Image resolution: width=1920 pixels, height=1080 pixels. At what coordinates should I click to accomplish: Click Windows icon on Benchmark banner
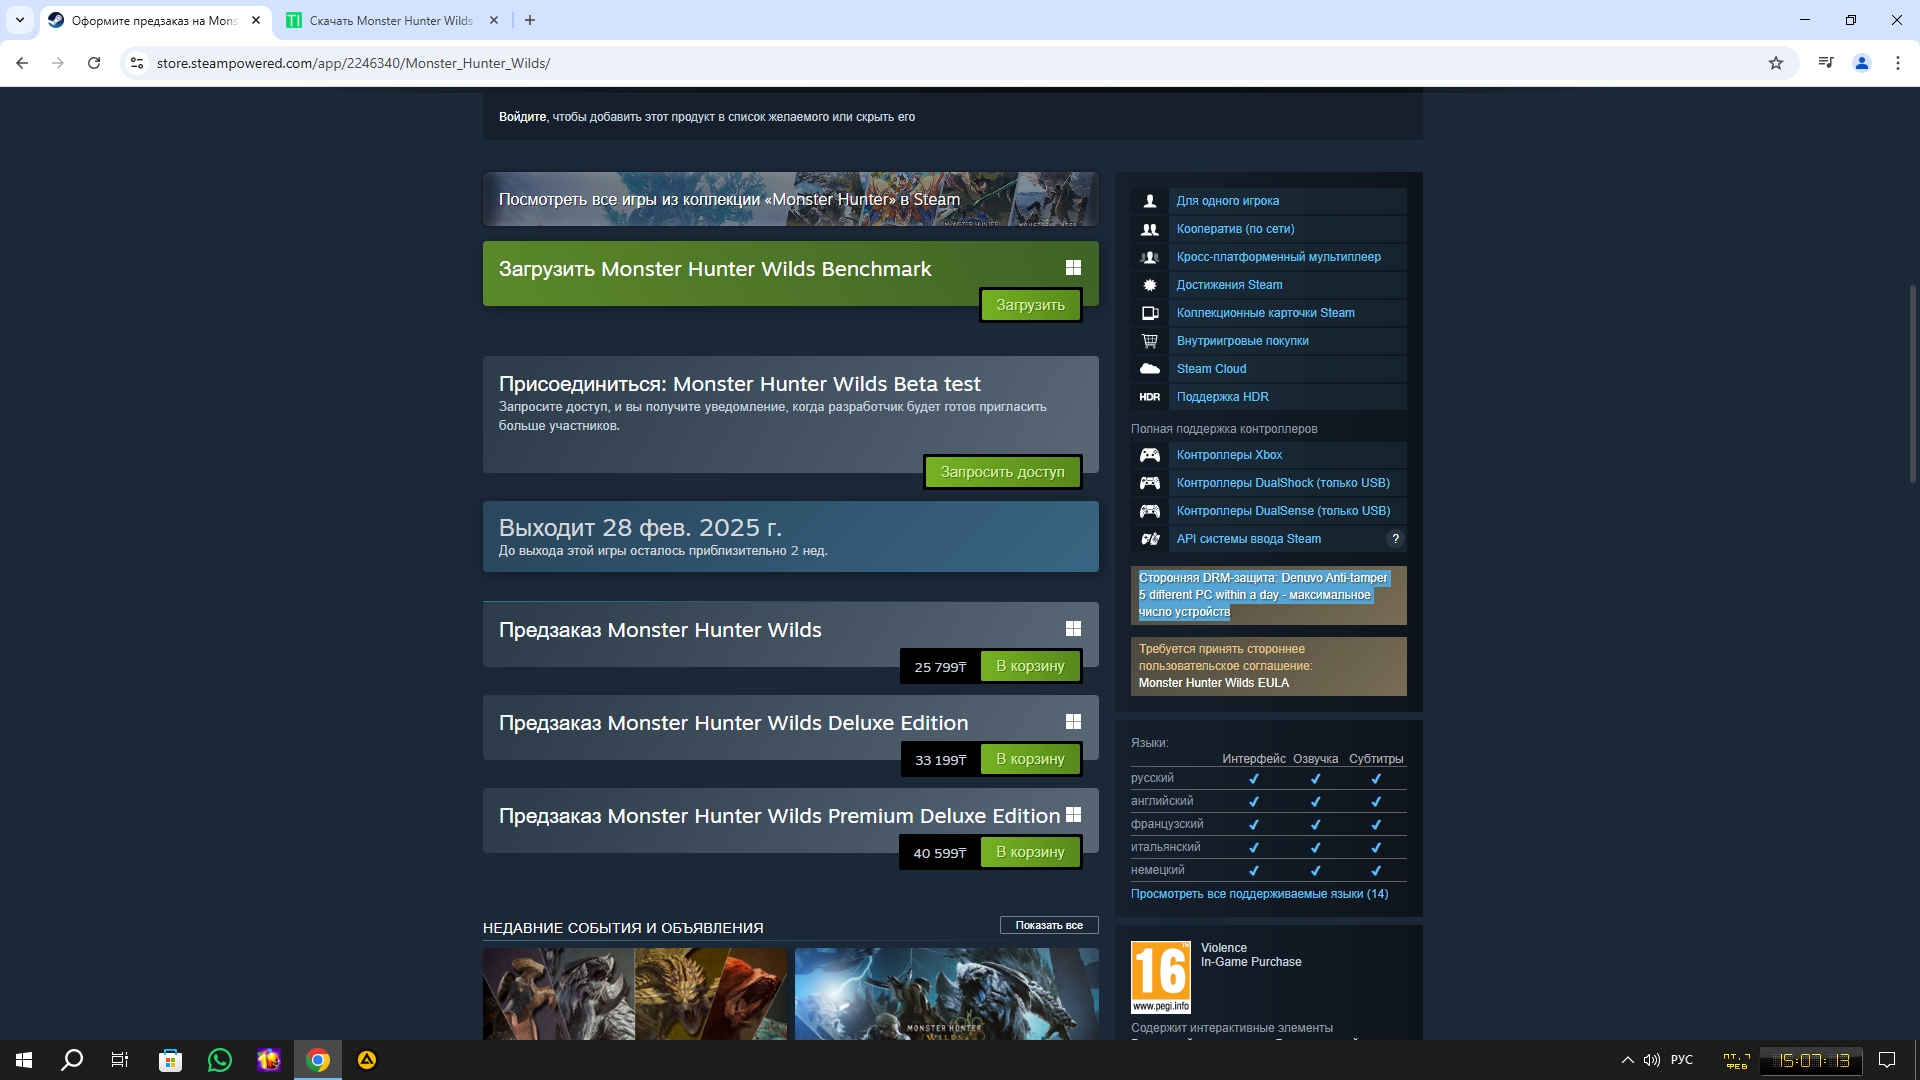click(1073, 268)
